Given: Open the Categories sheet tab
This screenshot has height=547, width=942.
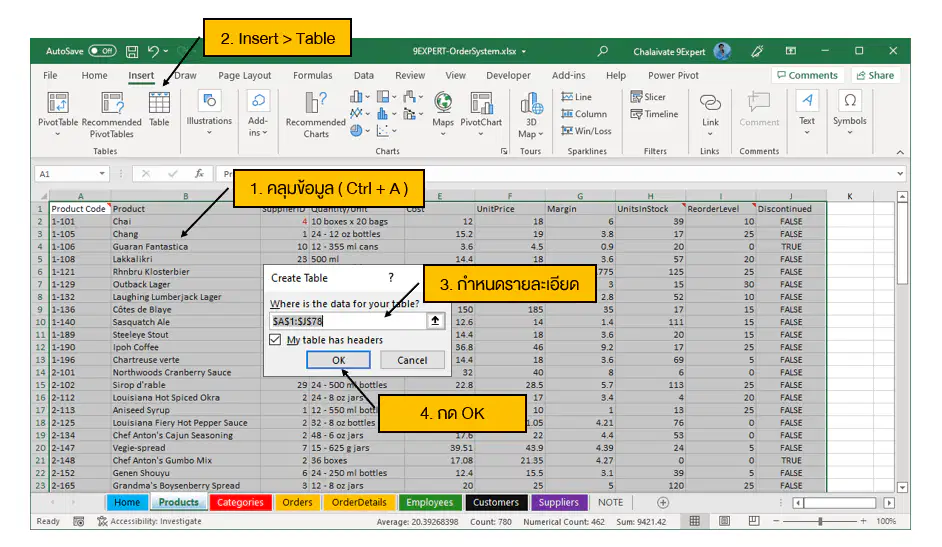Looking at the screenshot, I should click(x=240, y=503).
